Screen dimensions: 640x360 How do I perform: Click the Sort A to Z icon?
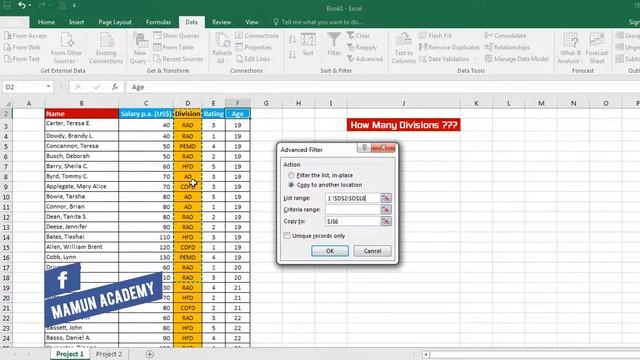point(292,40)
